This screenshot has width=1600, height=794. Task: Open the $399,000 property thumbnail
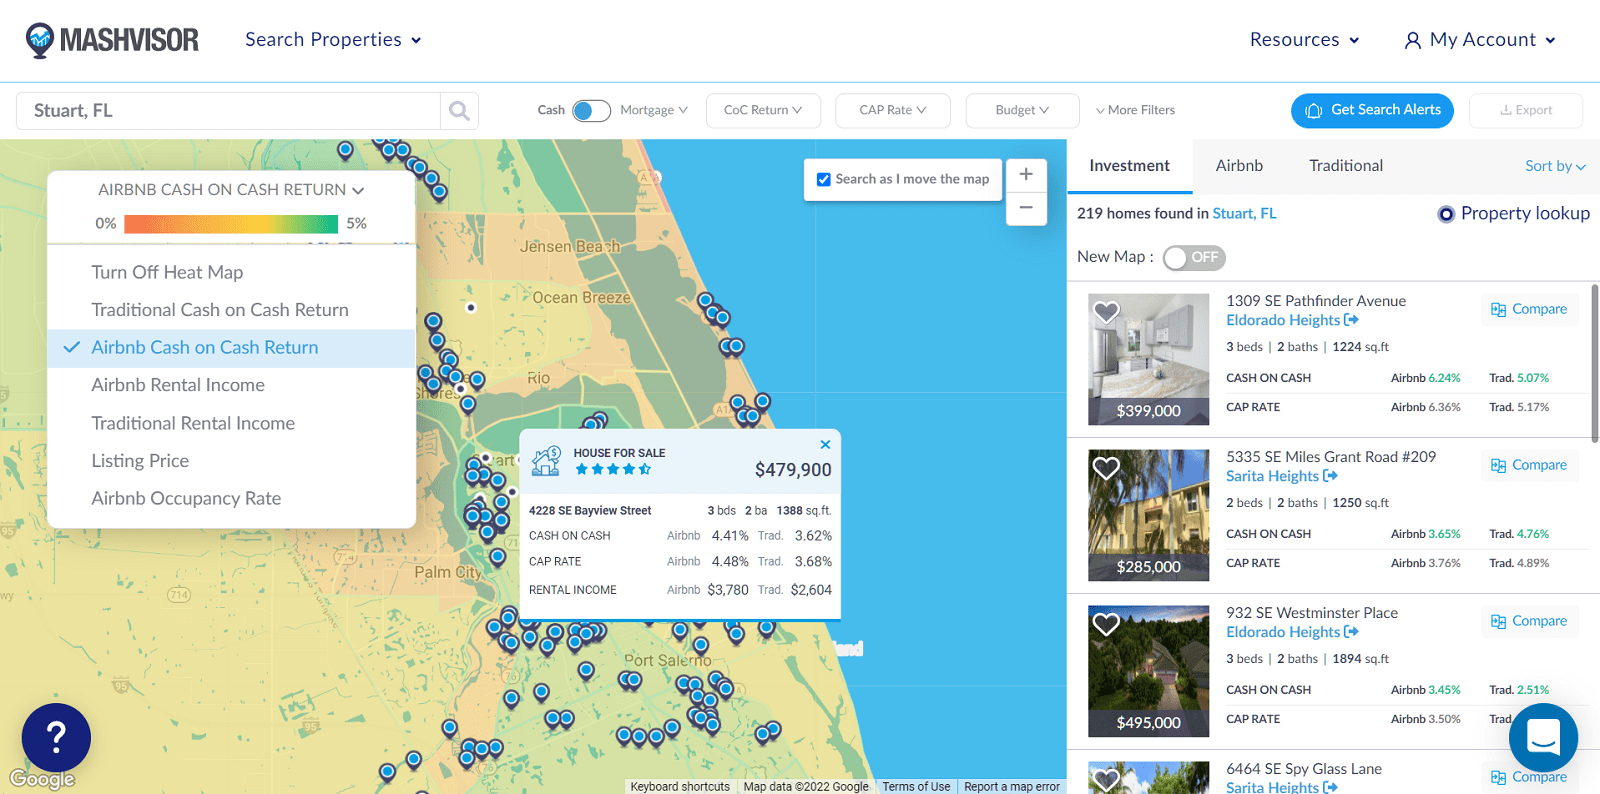click(x=1149, y=359)
